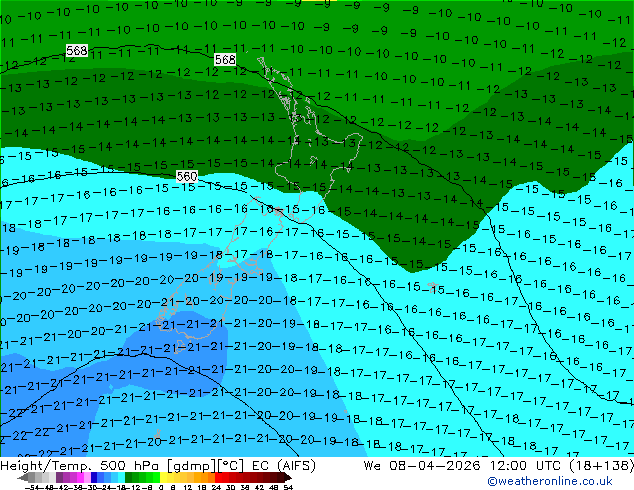Click the gray arrow tip of the color scale
Screen dimensions: 634x490
(23, 478)
